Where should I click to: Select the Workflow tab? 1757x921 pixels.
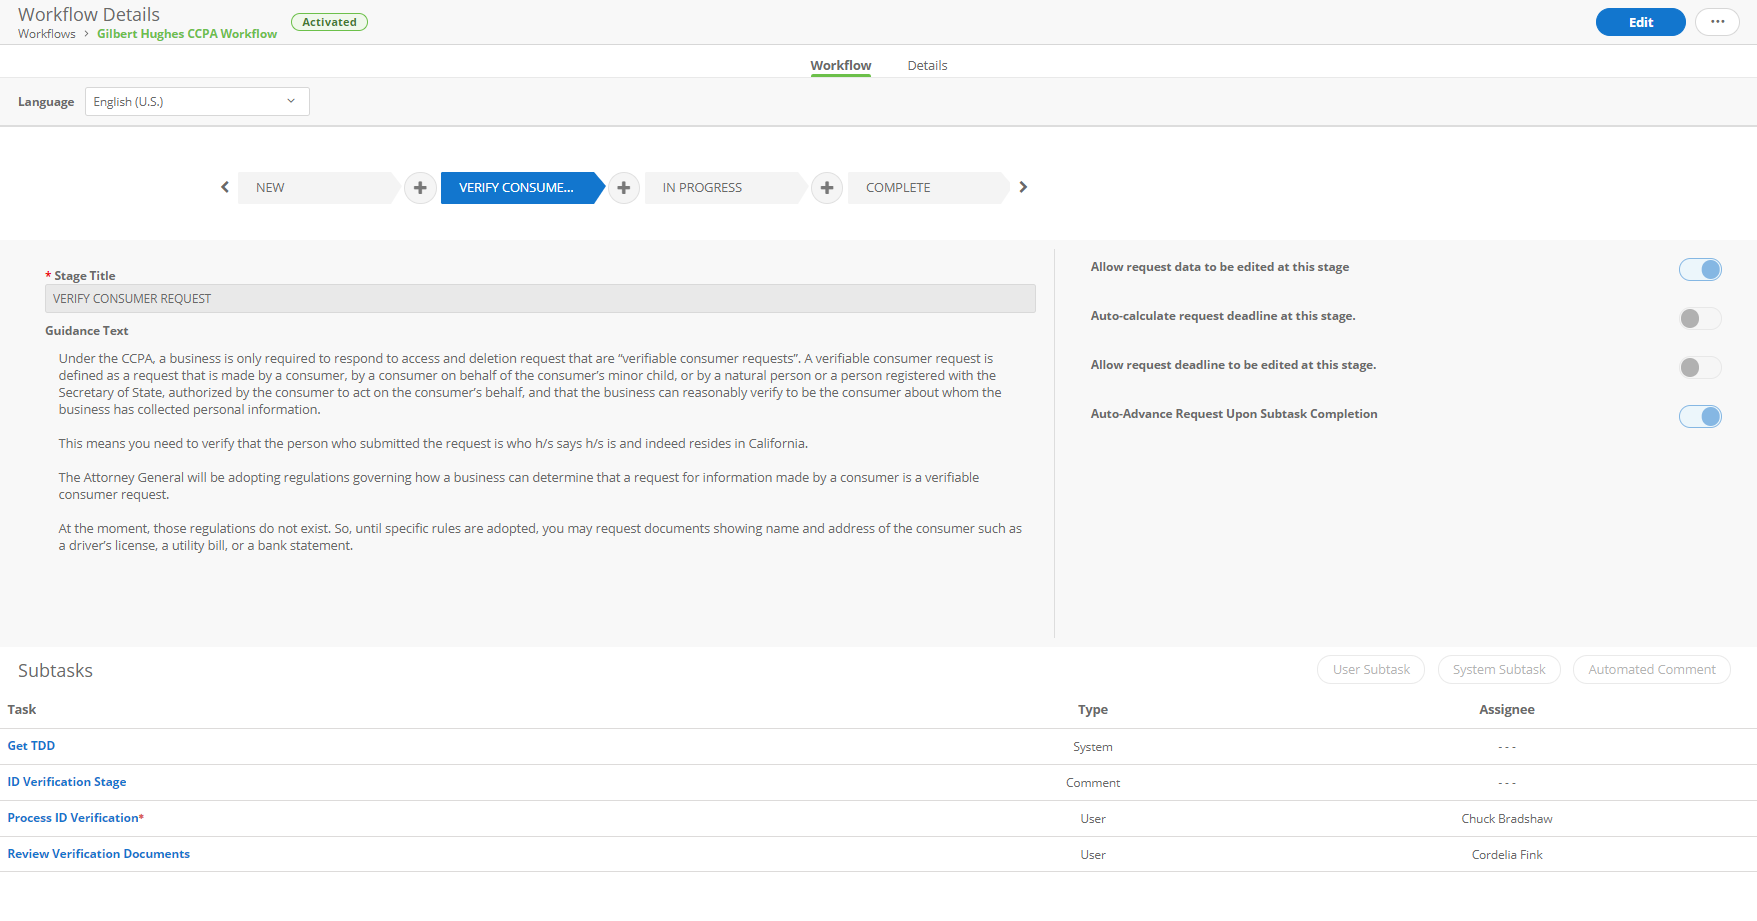tap(840, 65)
